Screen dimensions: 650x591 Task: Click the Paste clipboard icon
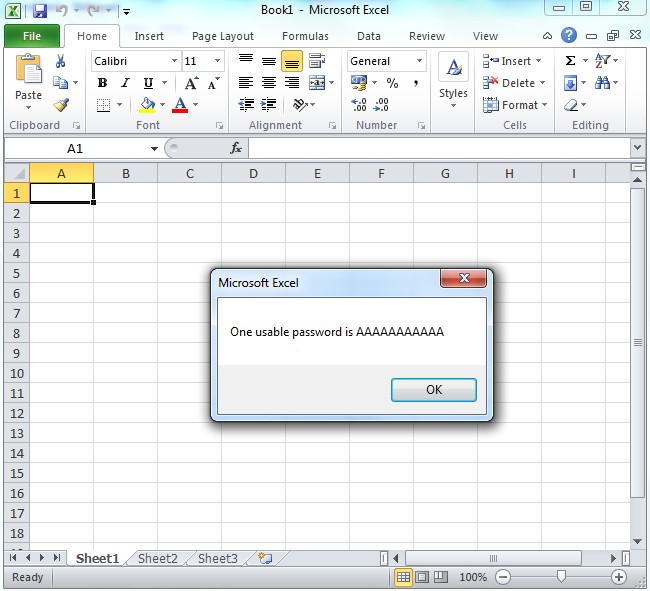[x=28, y=70]
